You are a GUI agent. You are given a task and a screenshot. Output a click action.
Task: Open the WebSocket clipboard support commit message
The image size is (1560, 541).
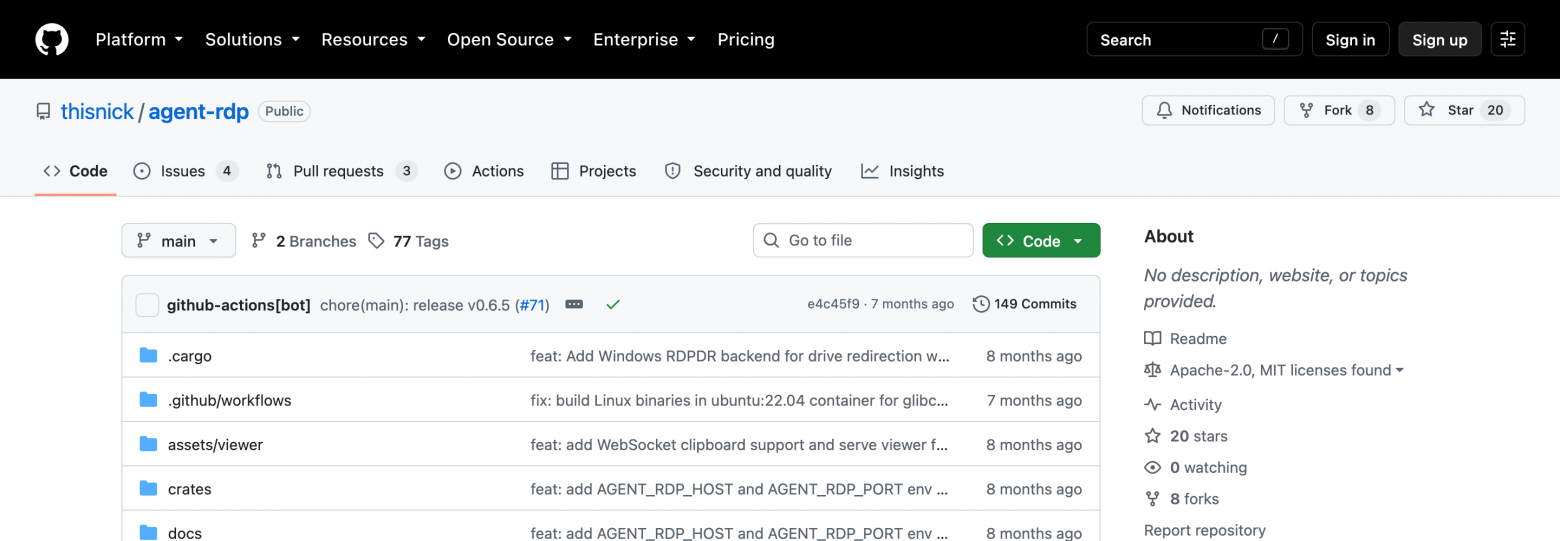740,445
